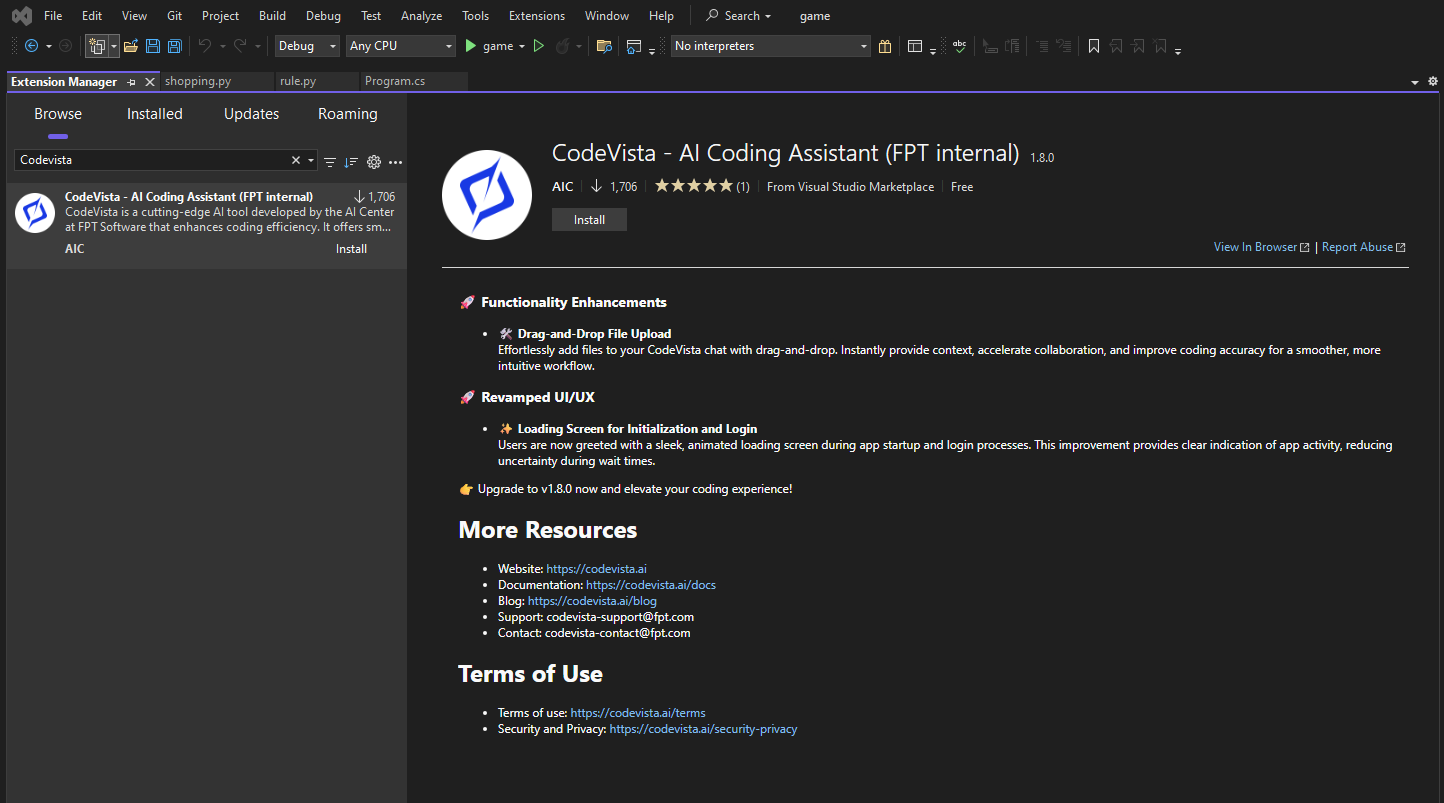Click the View In Browser link
The width and height of the screenshot is (1444, 803).
click(x=1261, y=247)
